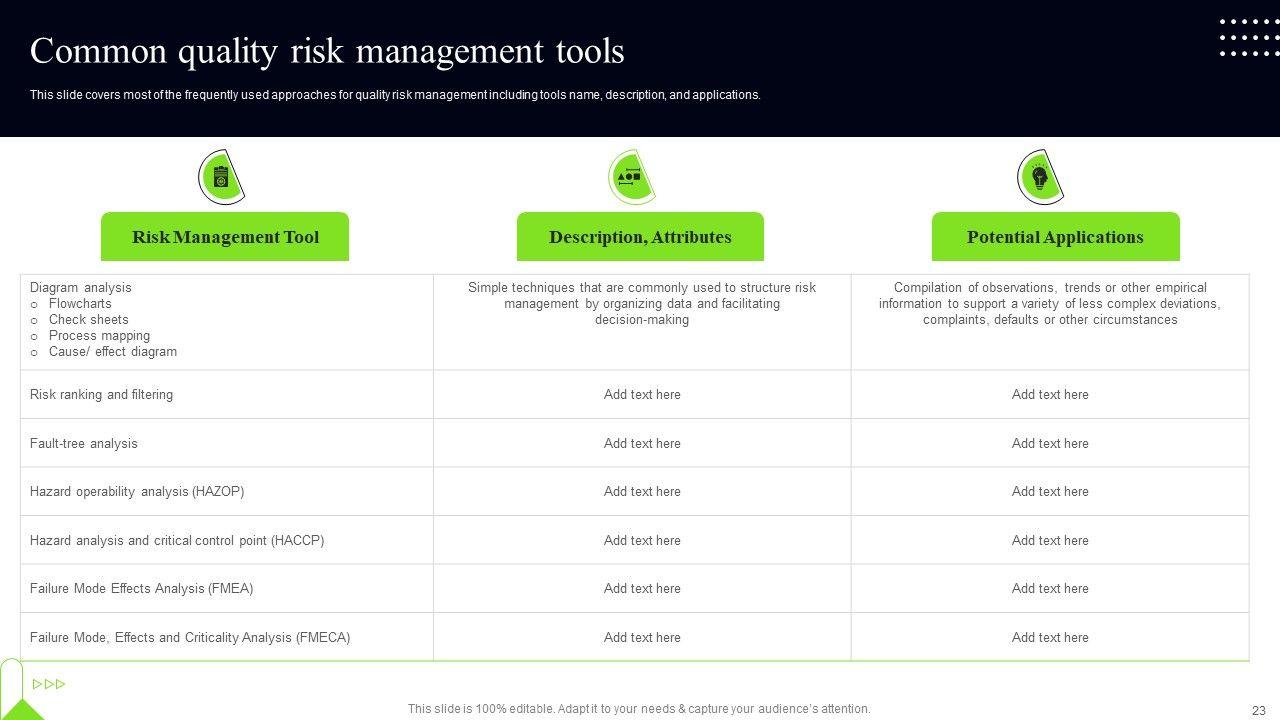The height and width of the screenshot is (720, 1280).
Task: Click the slide subtitle description text
Action: pyautogui.click(x=395, y=95)
